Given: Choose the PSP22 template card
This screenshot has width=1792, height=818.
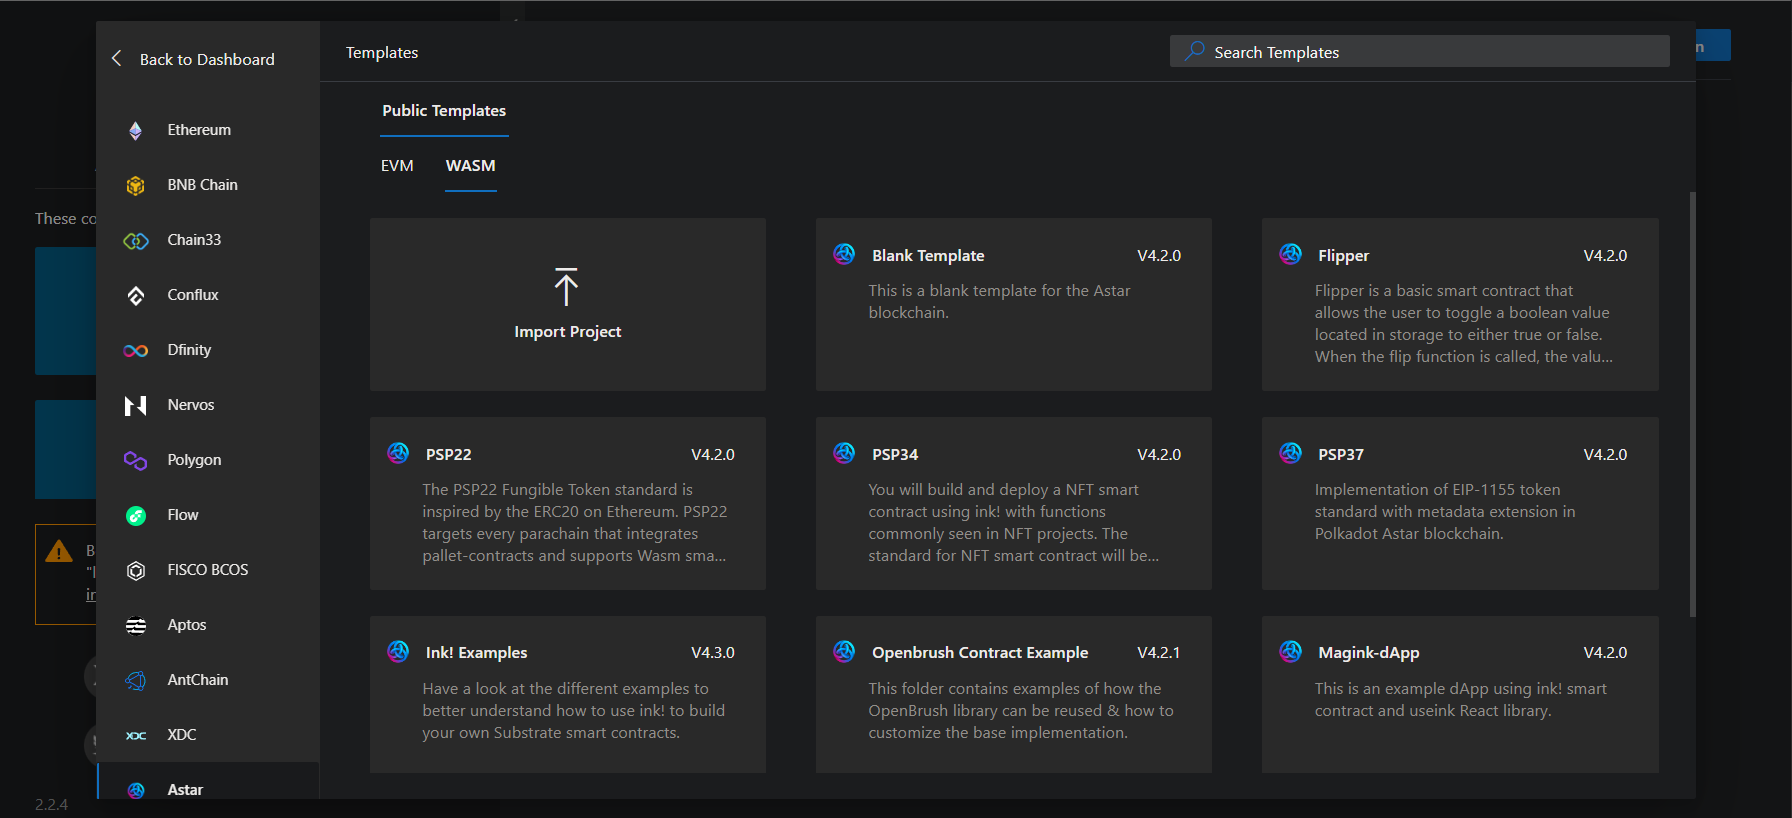Looking at the screenshot, I should (x=567, y=503).
